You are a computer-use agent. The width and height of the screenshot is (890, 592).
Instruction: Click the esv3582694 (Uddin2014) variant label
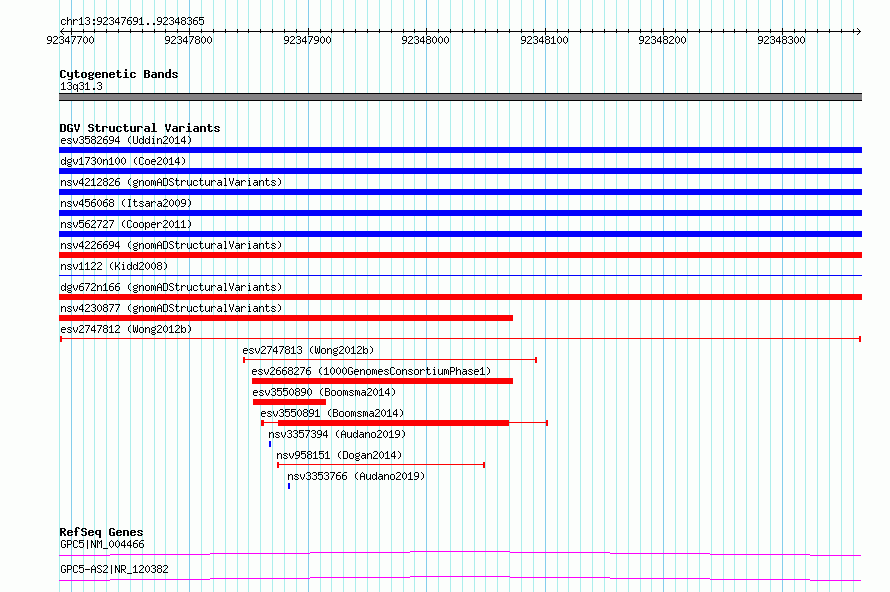[x=126, y=140]
